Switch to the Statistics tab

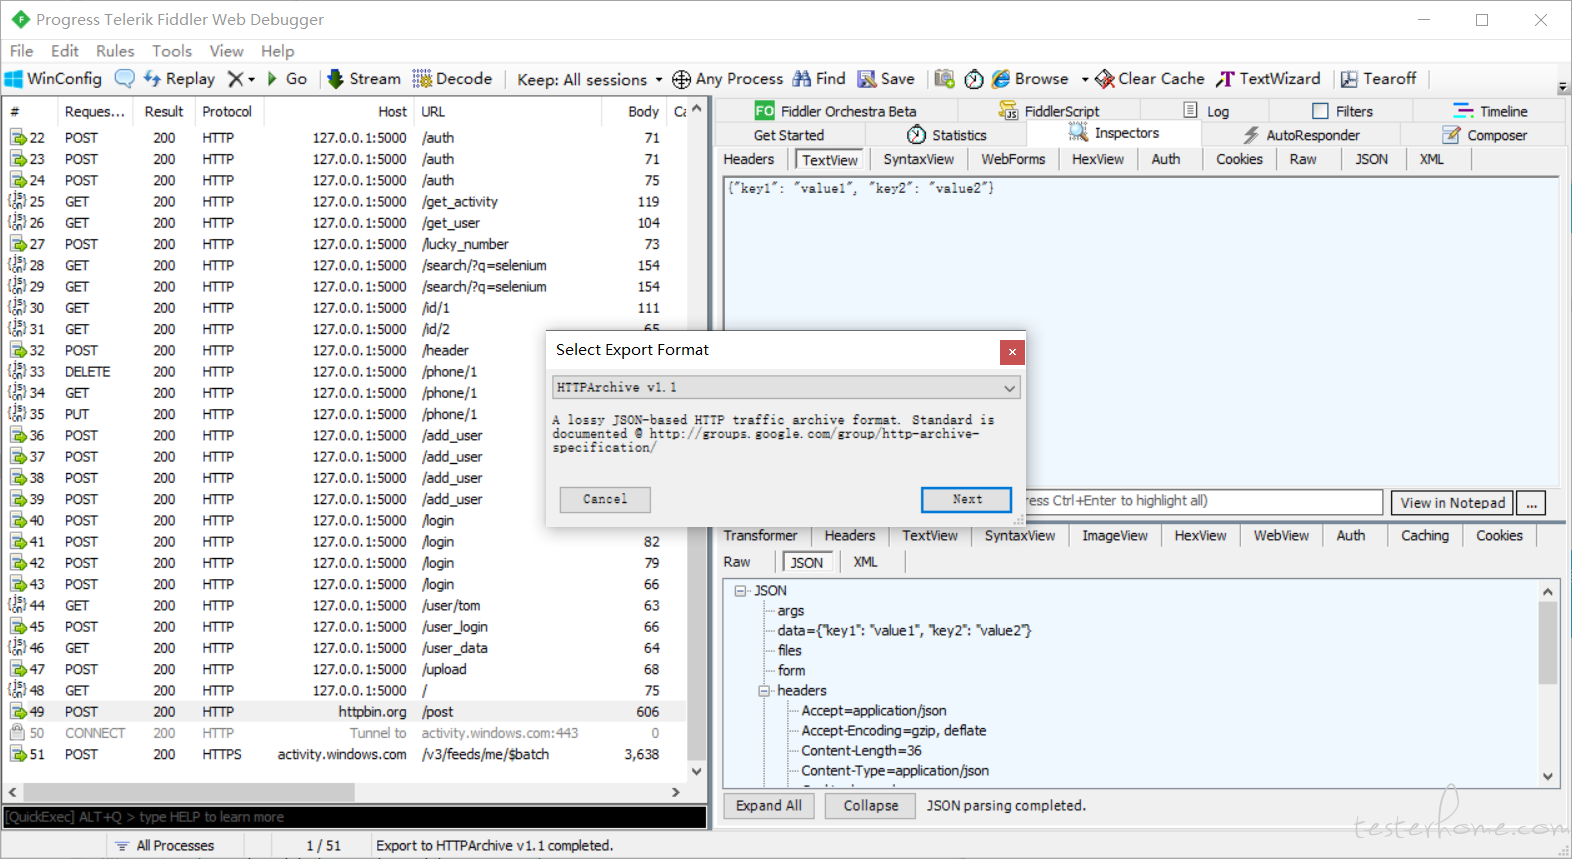pos(947,135)
